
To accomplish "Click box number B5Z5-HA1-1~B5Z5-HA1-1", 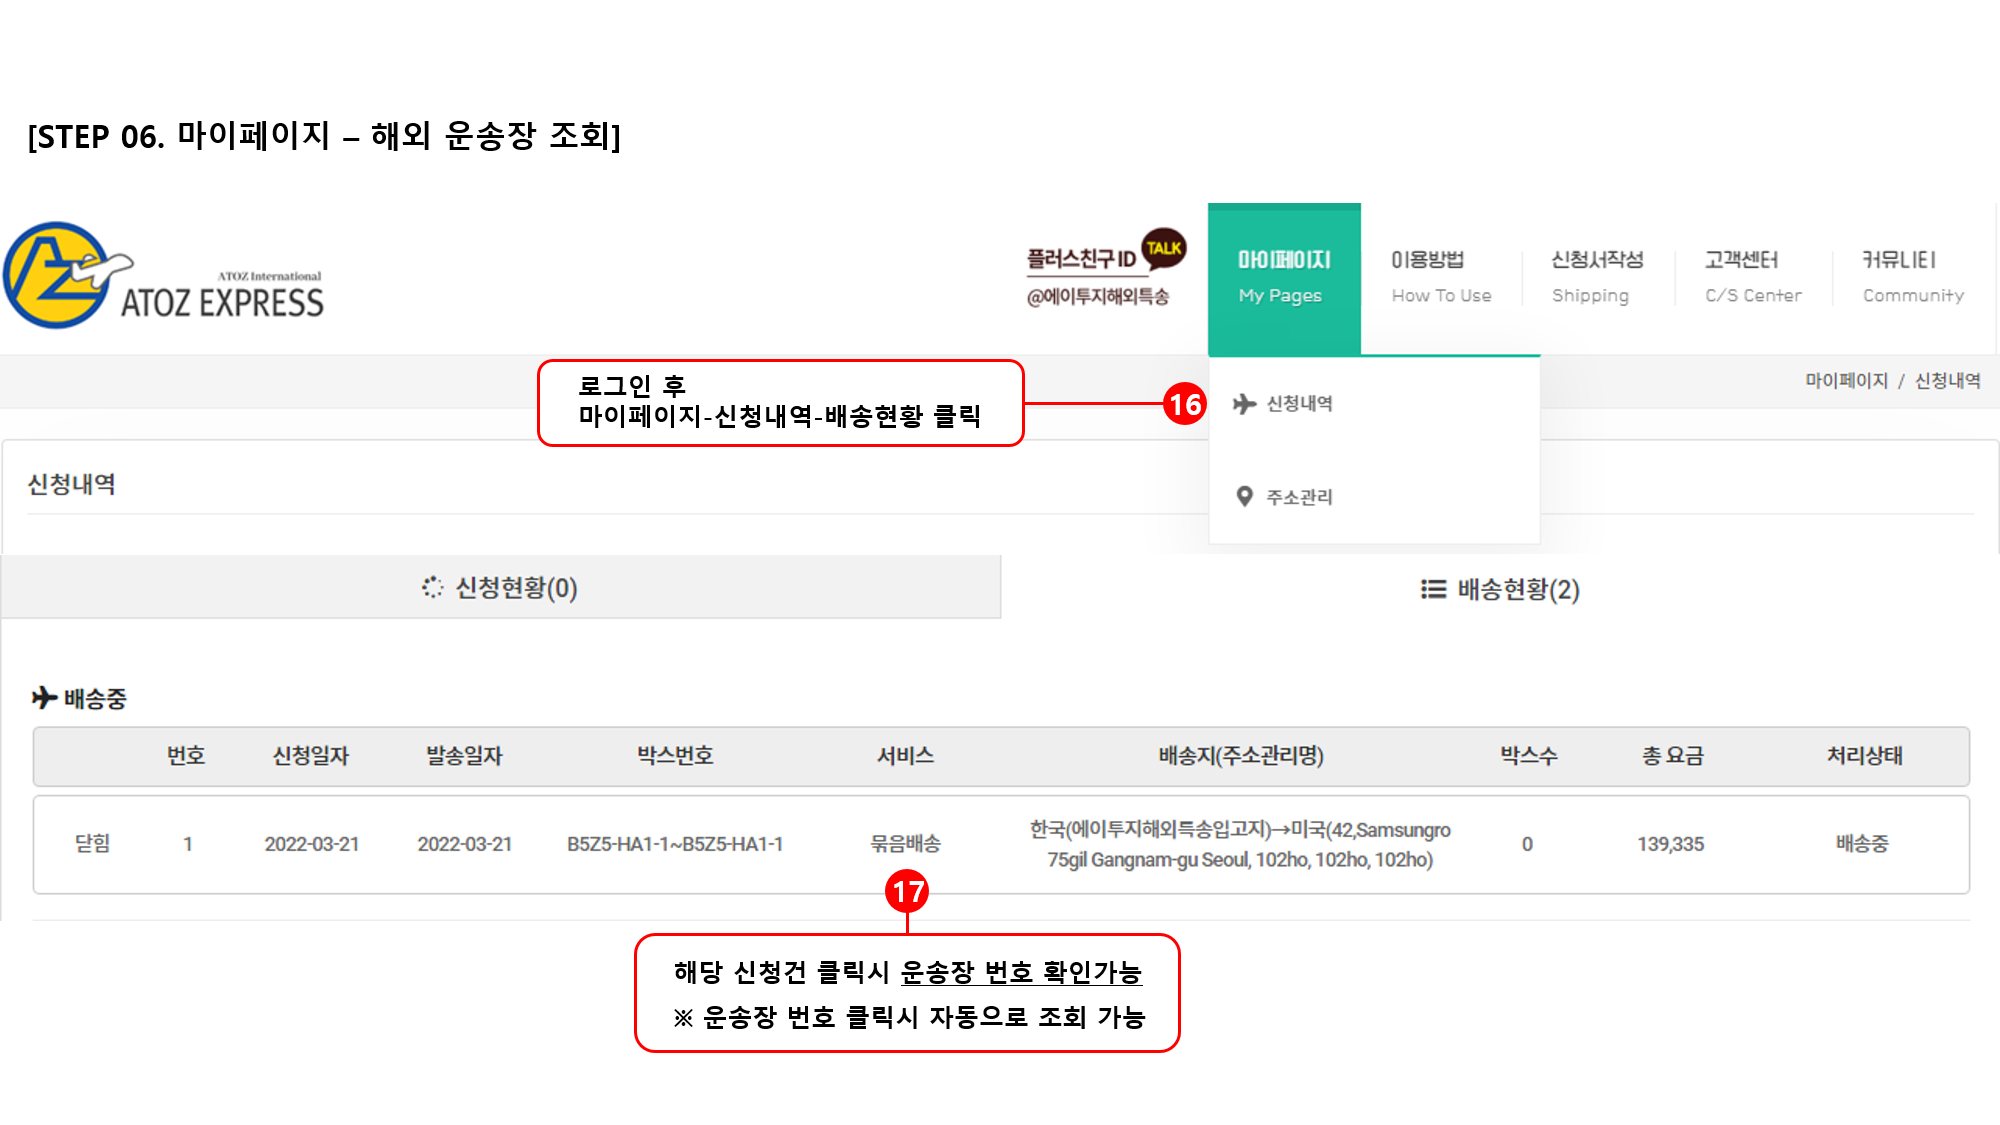I will pos(675,844).
